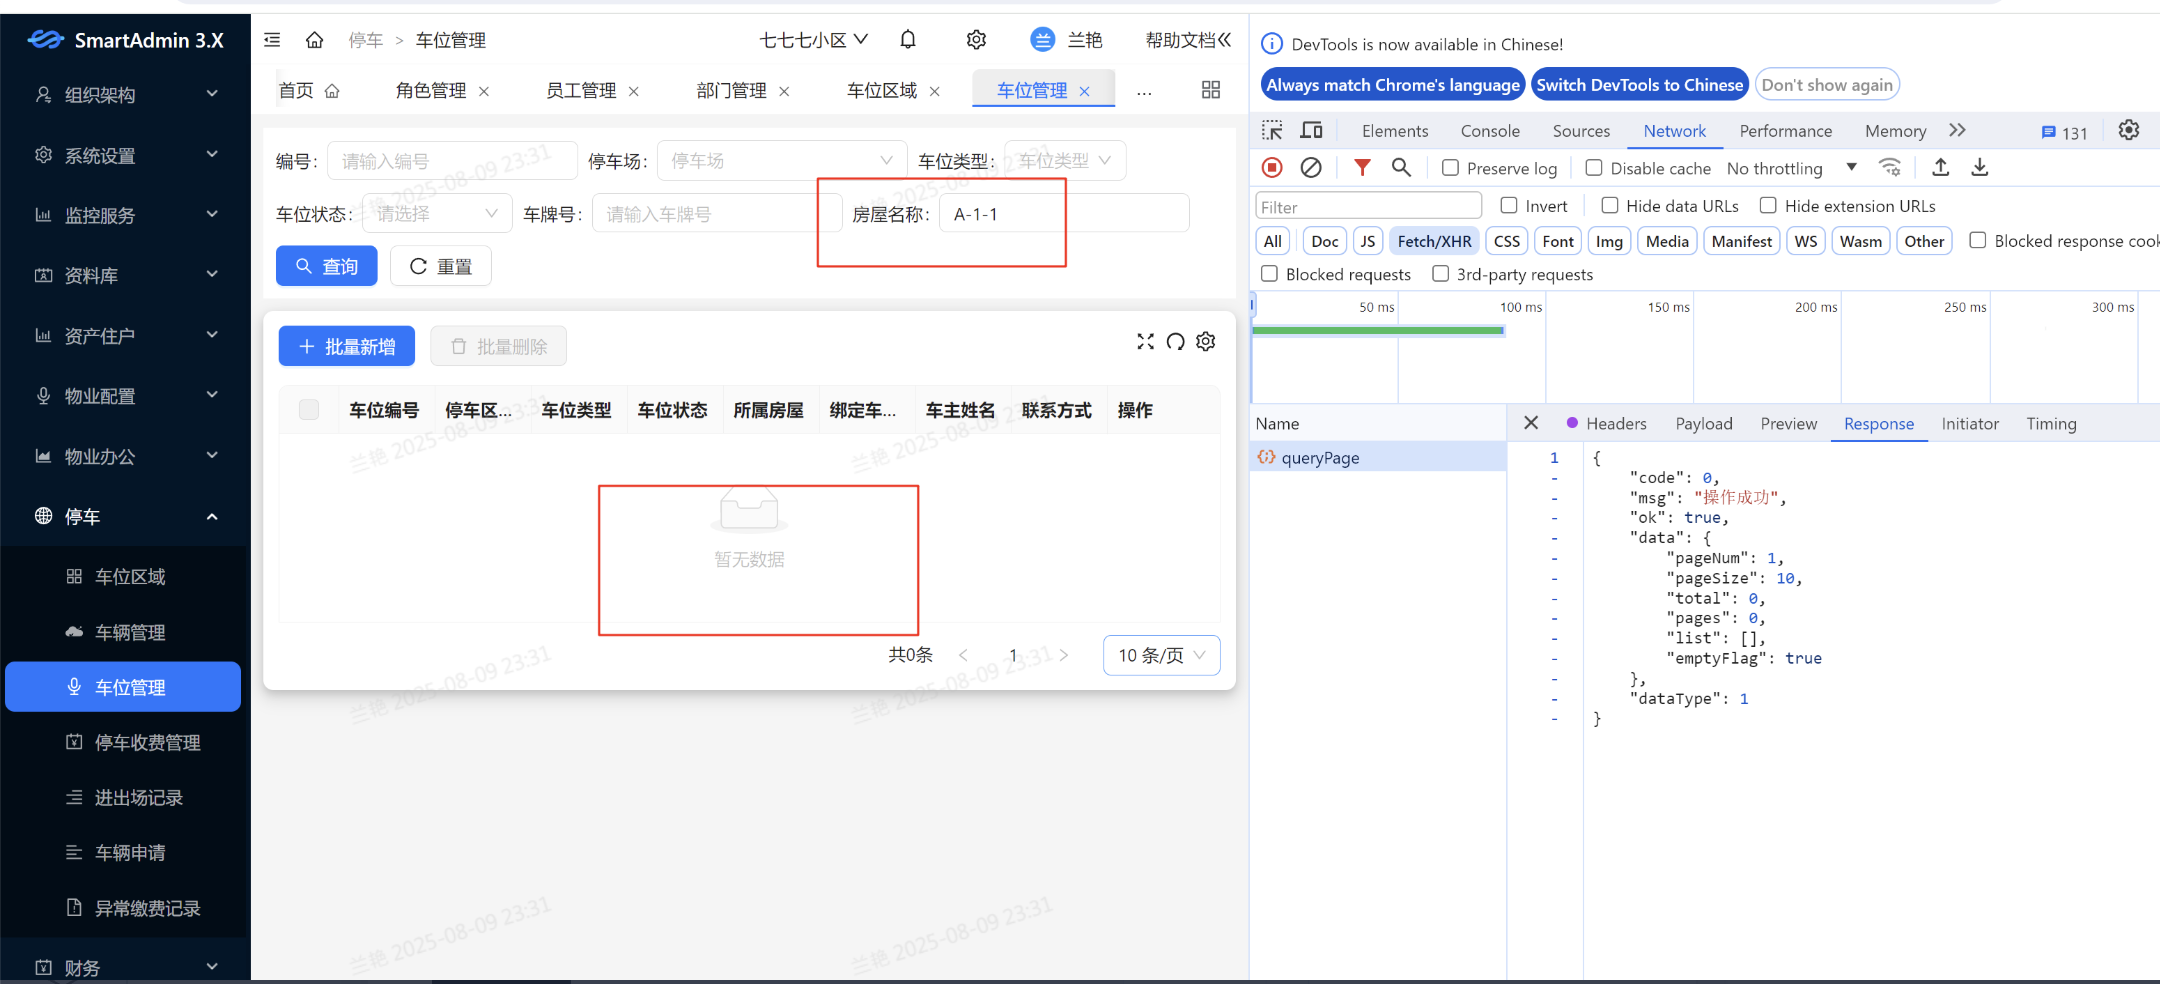The width and height of the screenshot is (2160, 984).
Task: Collapse the 停车 sidebar menu section
Action: tap(125, 516)
